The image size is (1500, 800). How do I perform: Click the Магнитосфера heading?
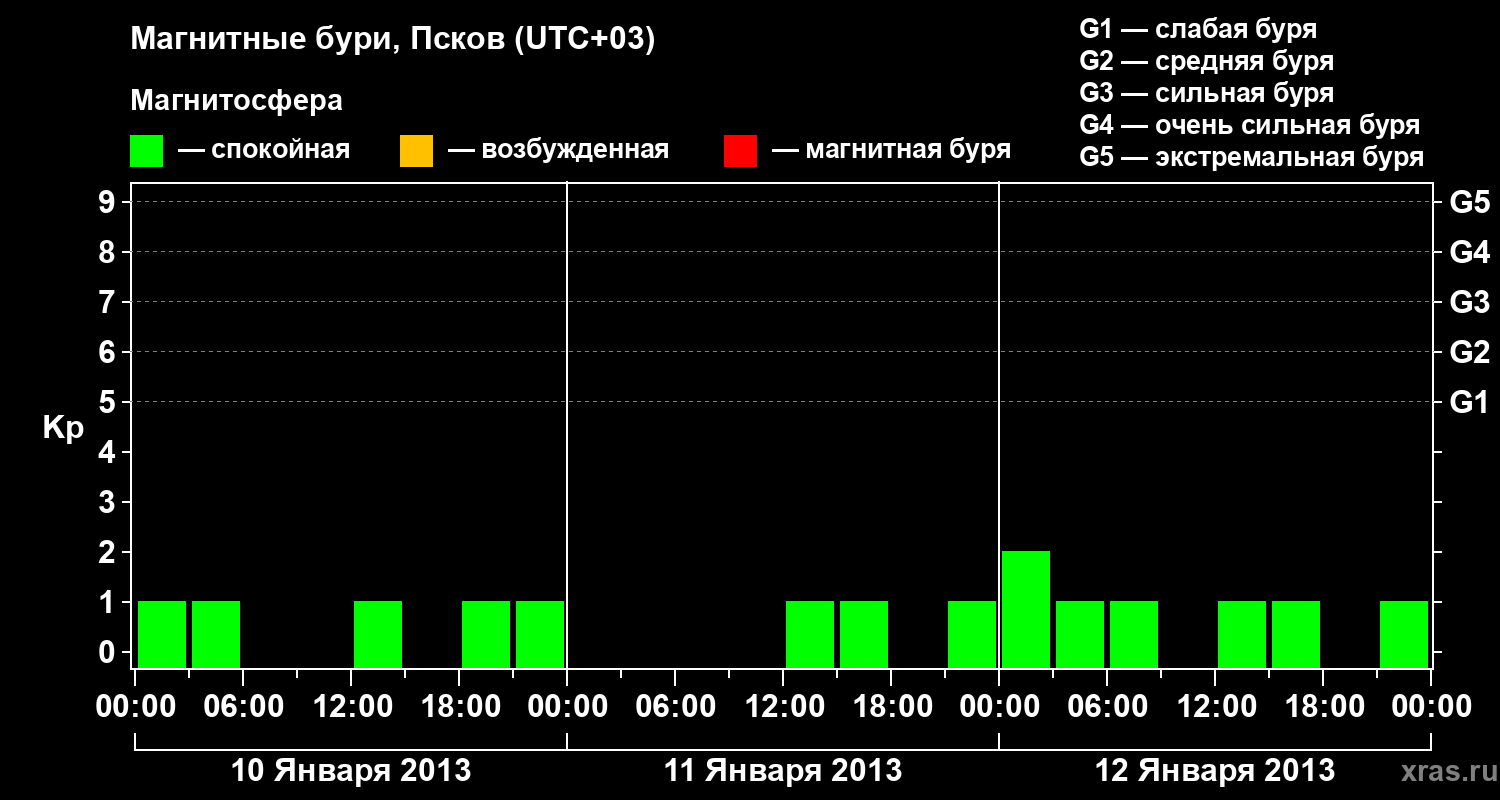tap(236, 101)
